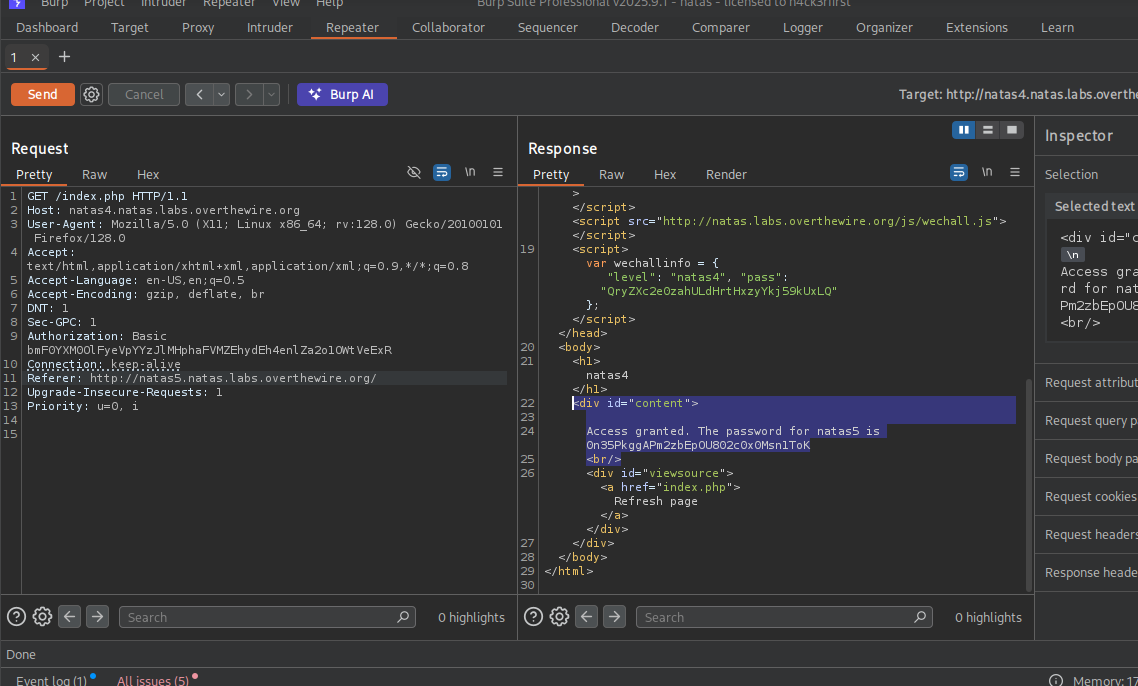Previous match arrow below Request panel

point(70,617)
